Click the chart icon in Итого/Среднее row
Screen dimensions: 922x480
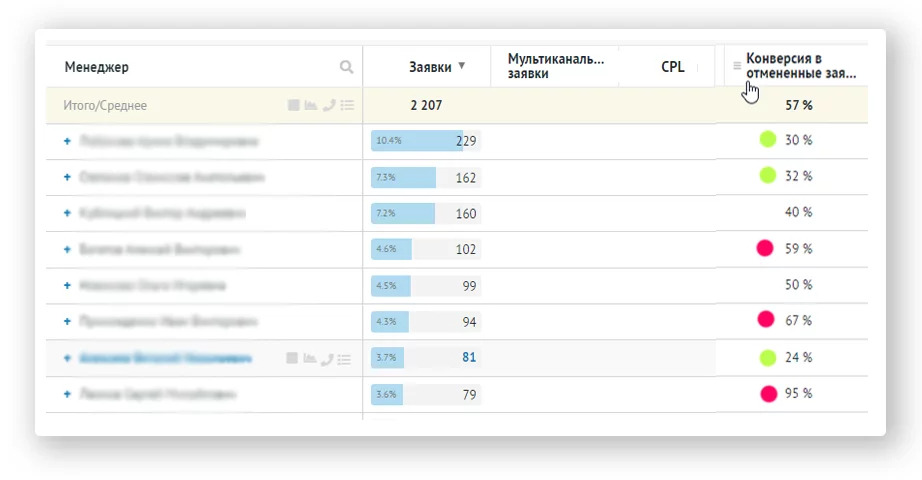pos(311,105)
